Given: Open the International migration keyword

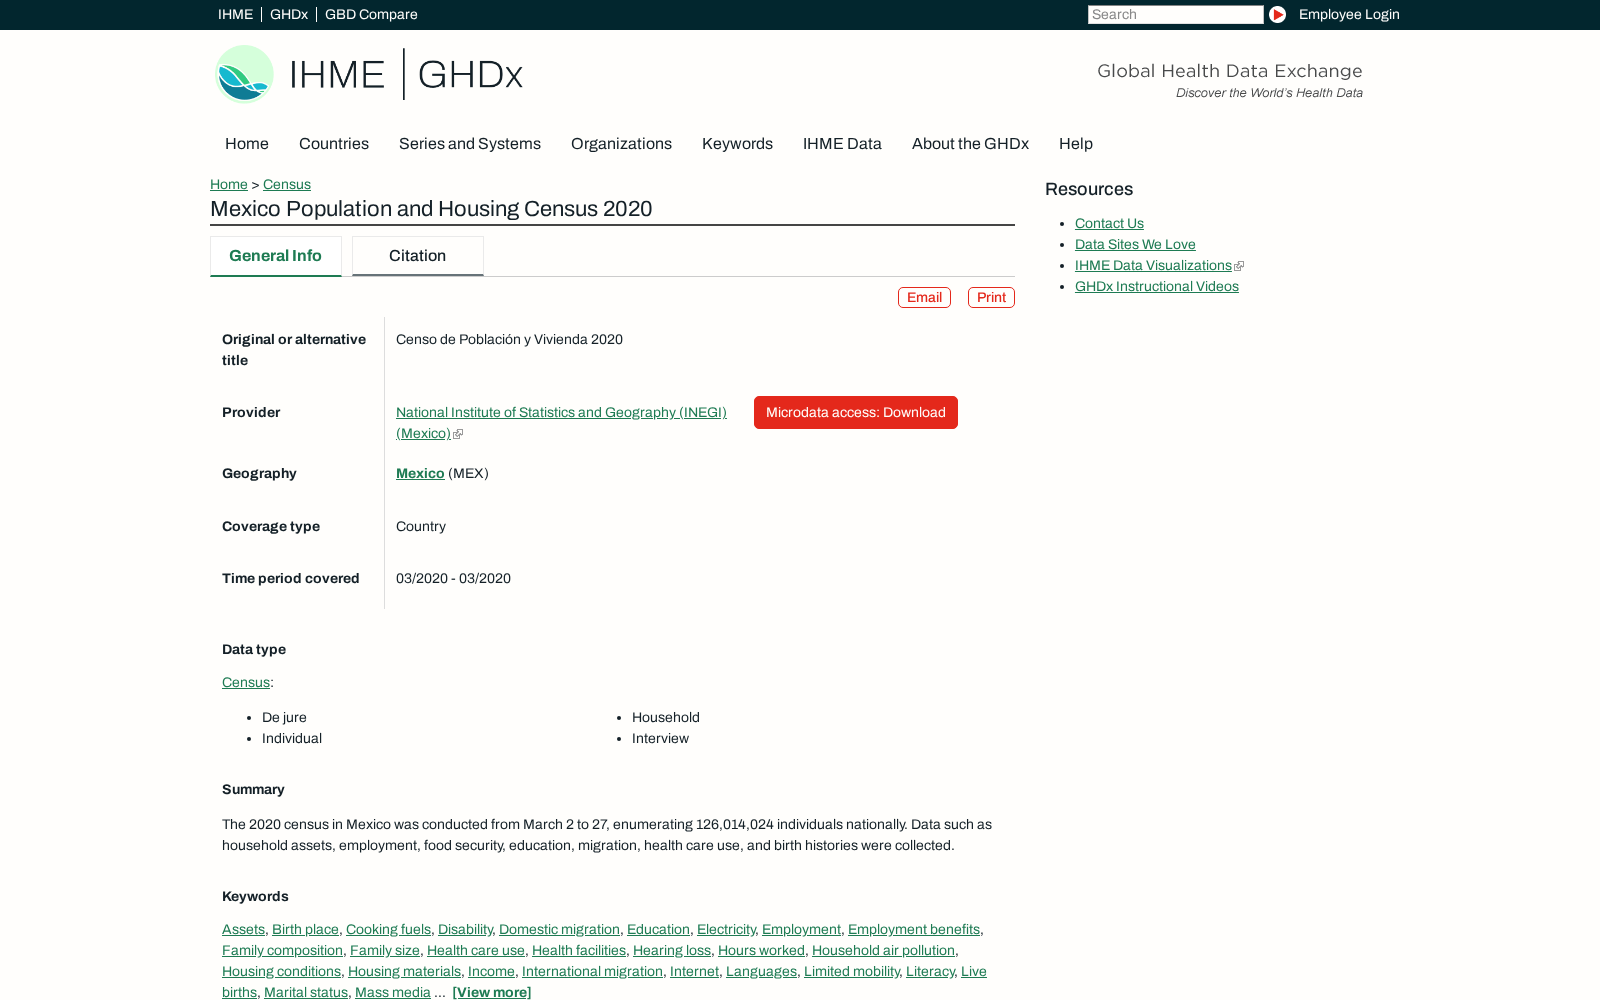Looking at the screenshot, I should (592, 971).
